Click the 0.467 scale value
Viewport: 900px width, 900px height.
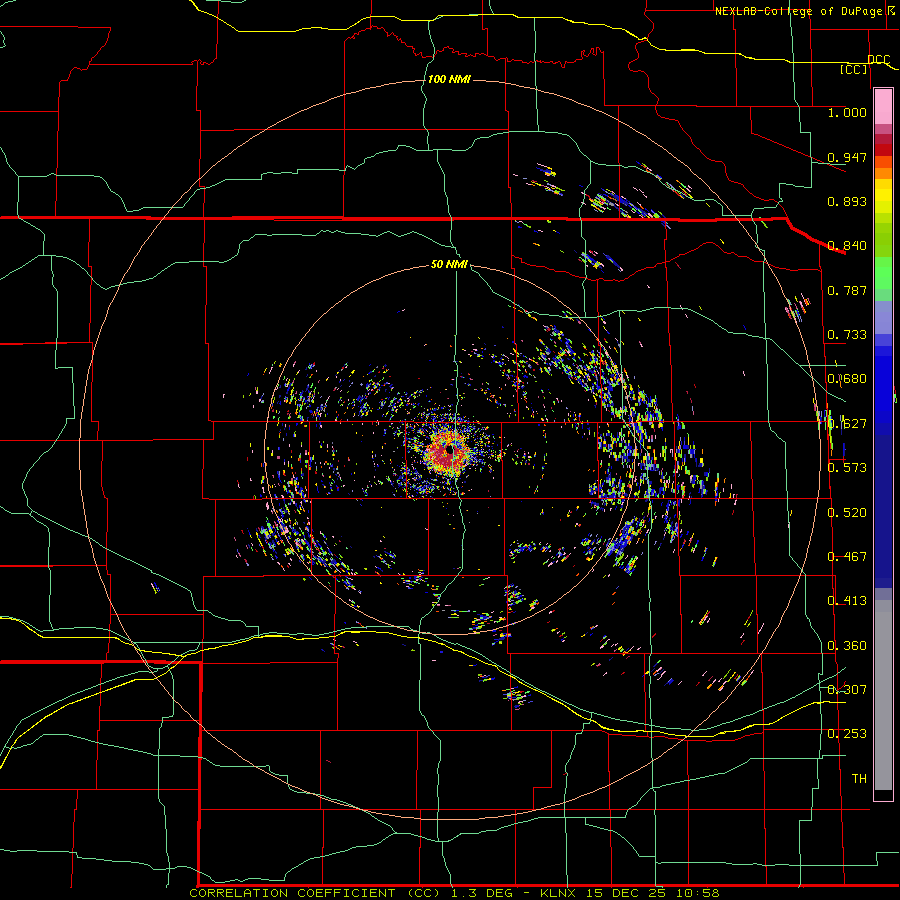[847, 556]
